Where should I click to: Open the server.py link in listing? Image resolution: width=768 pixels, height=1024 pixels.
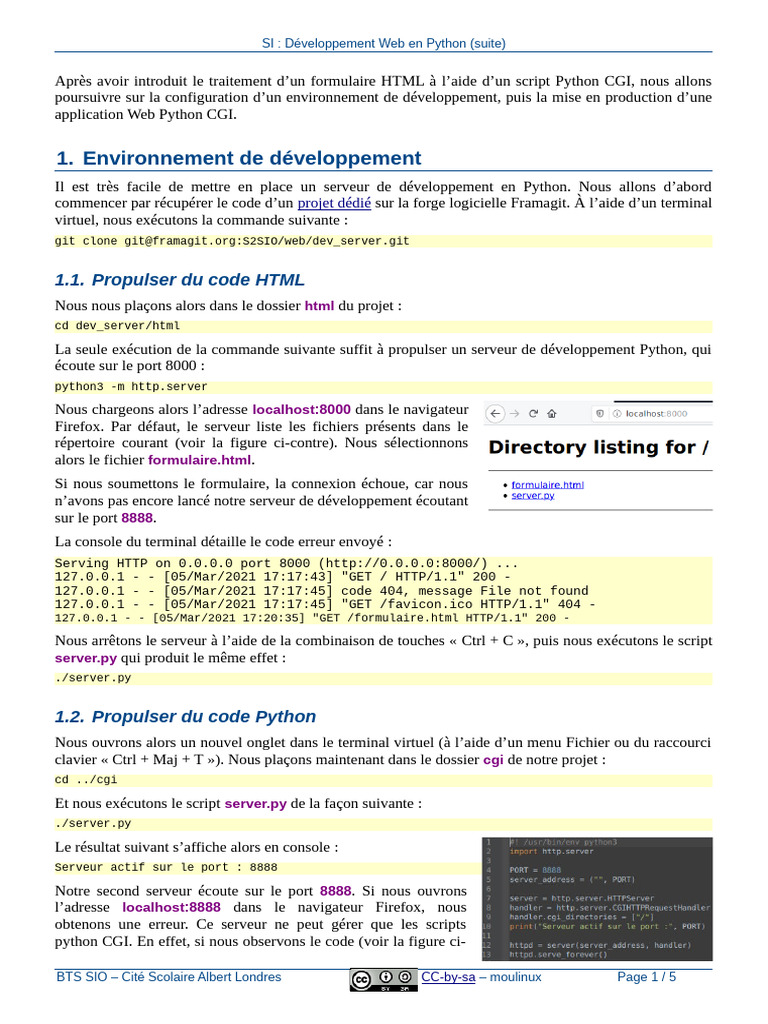coord(533,496)
